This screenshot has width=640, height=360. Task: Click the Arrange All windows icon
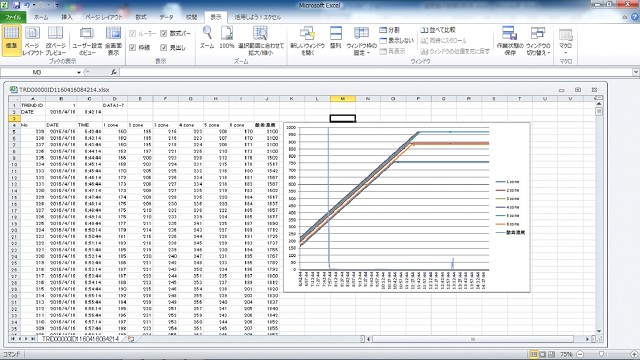click(336, 33)
